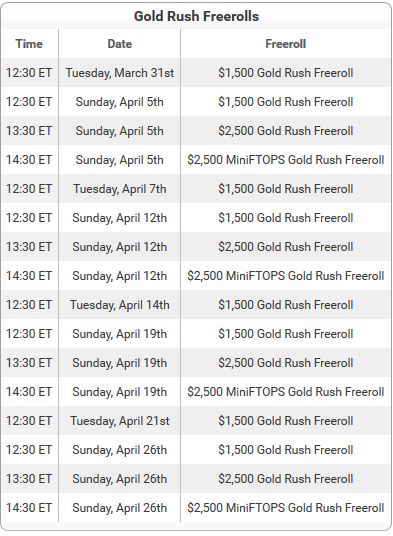Select the 12:30 ET Sunday, April 19th date
393x536 pixels.
(120, 334)
